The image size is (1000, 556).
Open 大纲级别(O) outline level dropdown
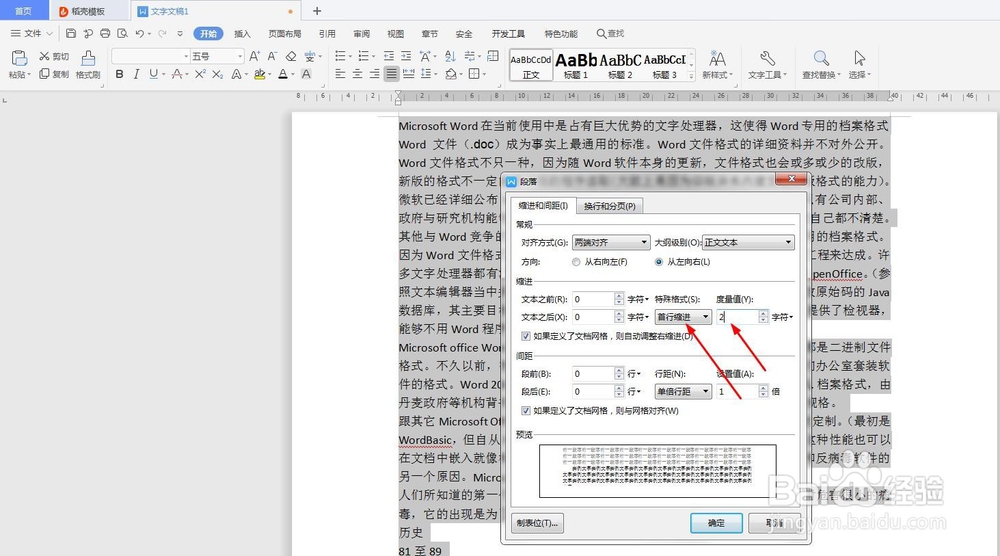coord(748,242)
